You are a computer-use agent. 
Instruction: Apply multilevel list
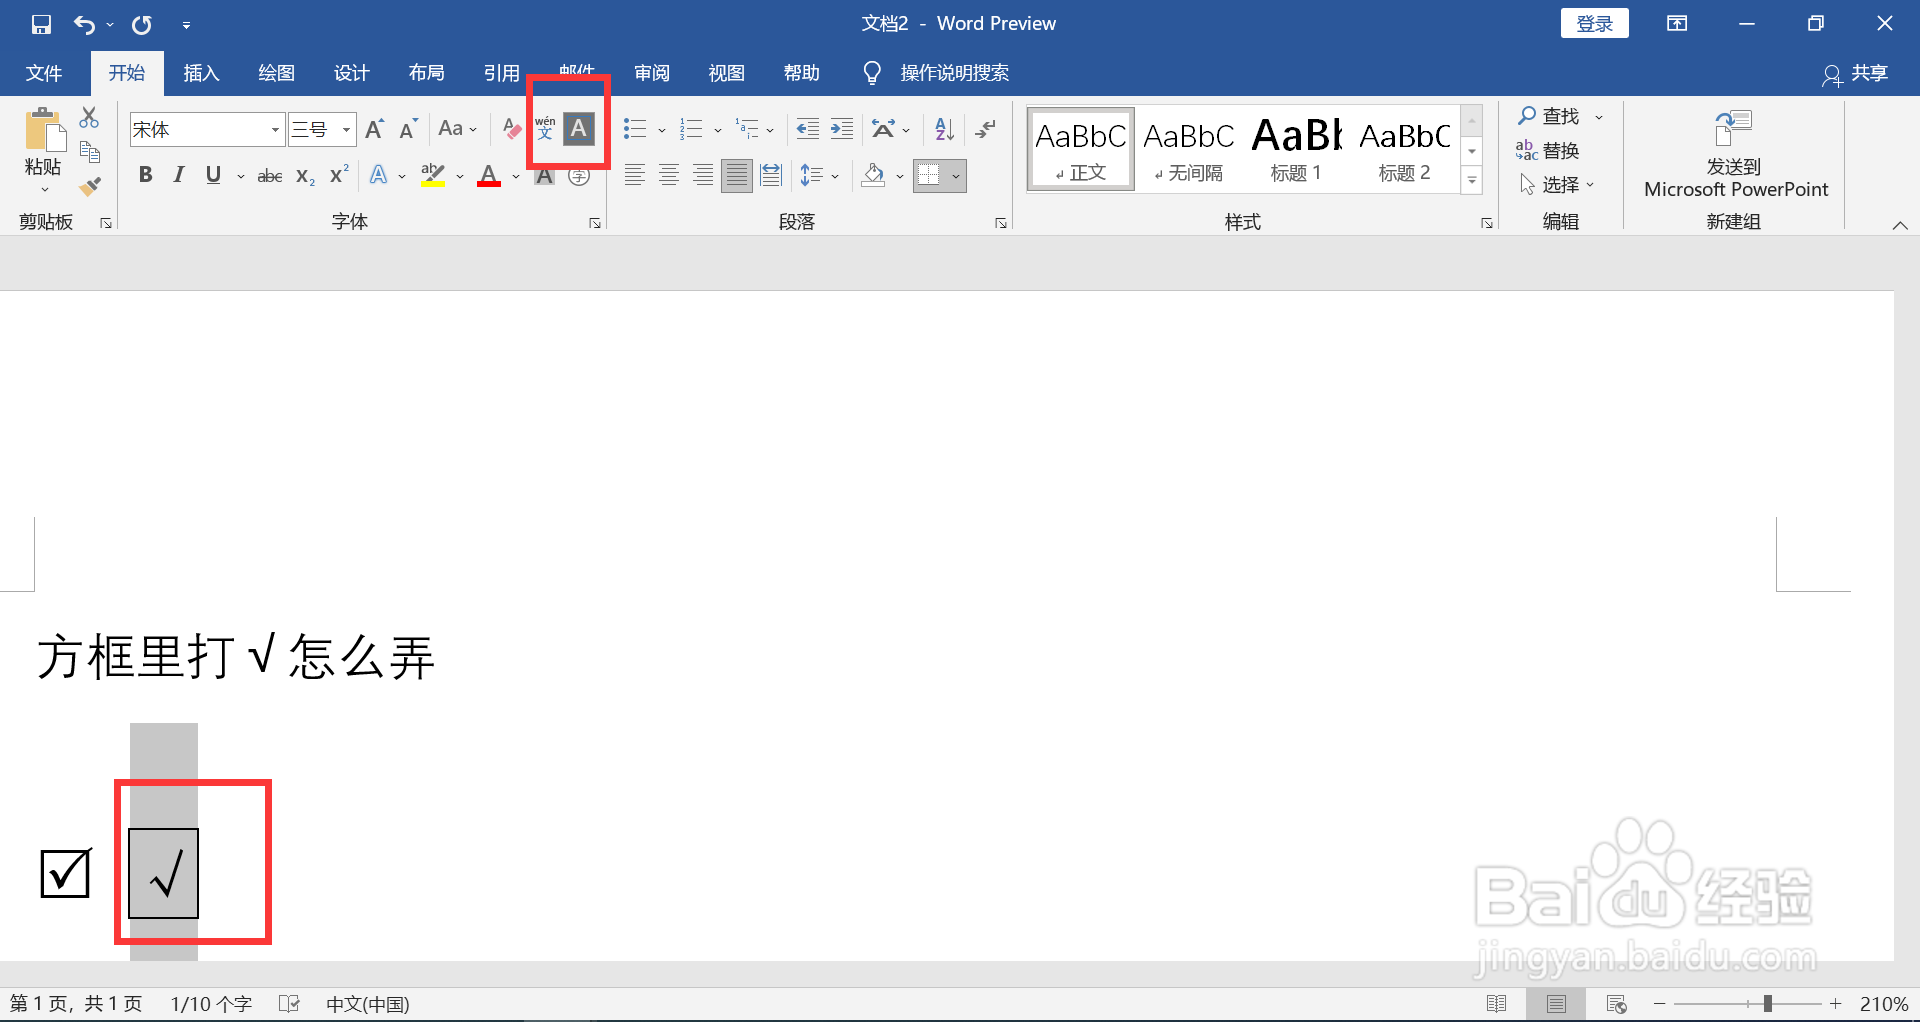pyautogui.click(x=748, y=129)
